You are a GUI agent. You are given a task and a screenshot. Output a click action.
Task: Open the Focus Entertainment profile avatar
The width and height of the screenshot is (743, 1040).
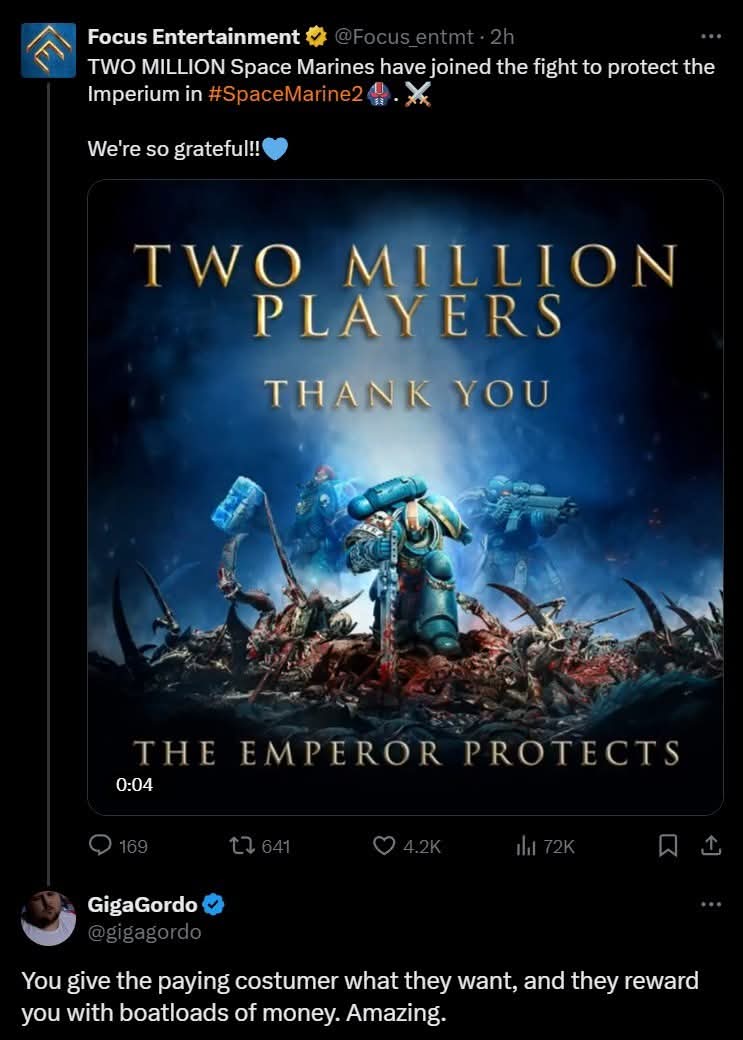click(48, 50)
